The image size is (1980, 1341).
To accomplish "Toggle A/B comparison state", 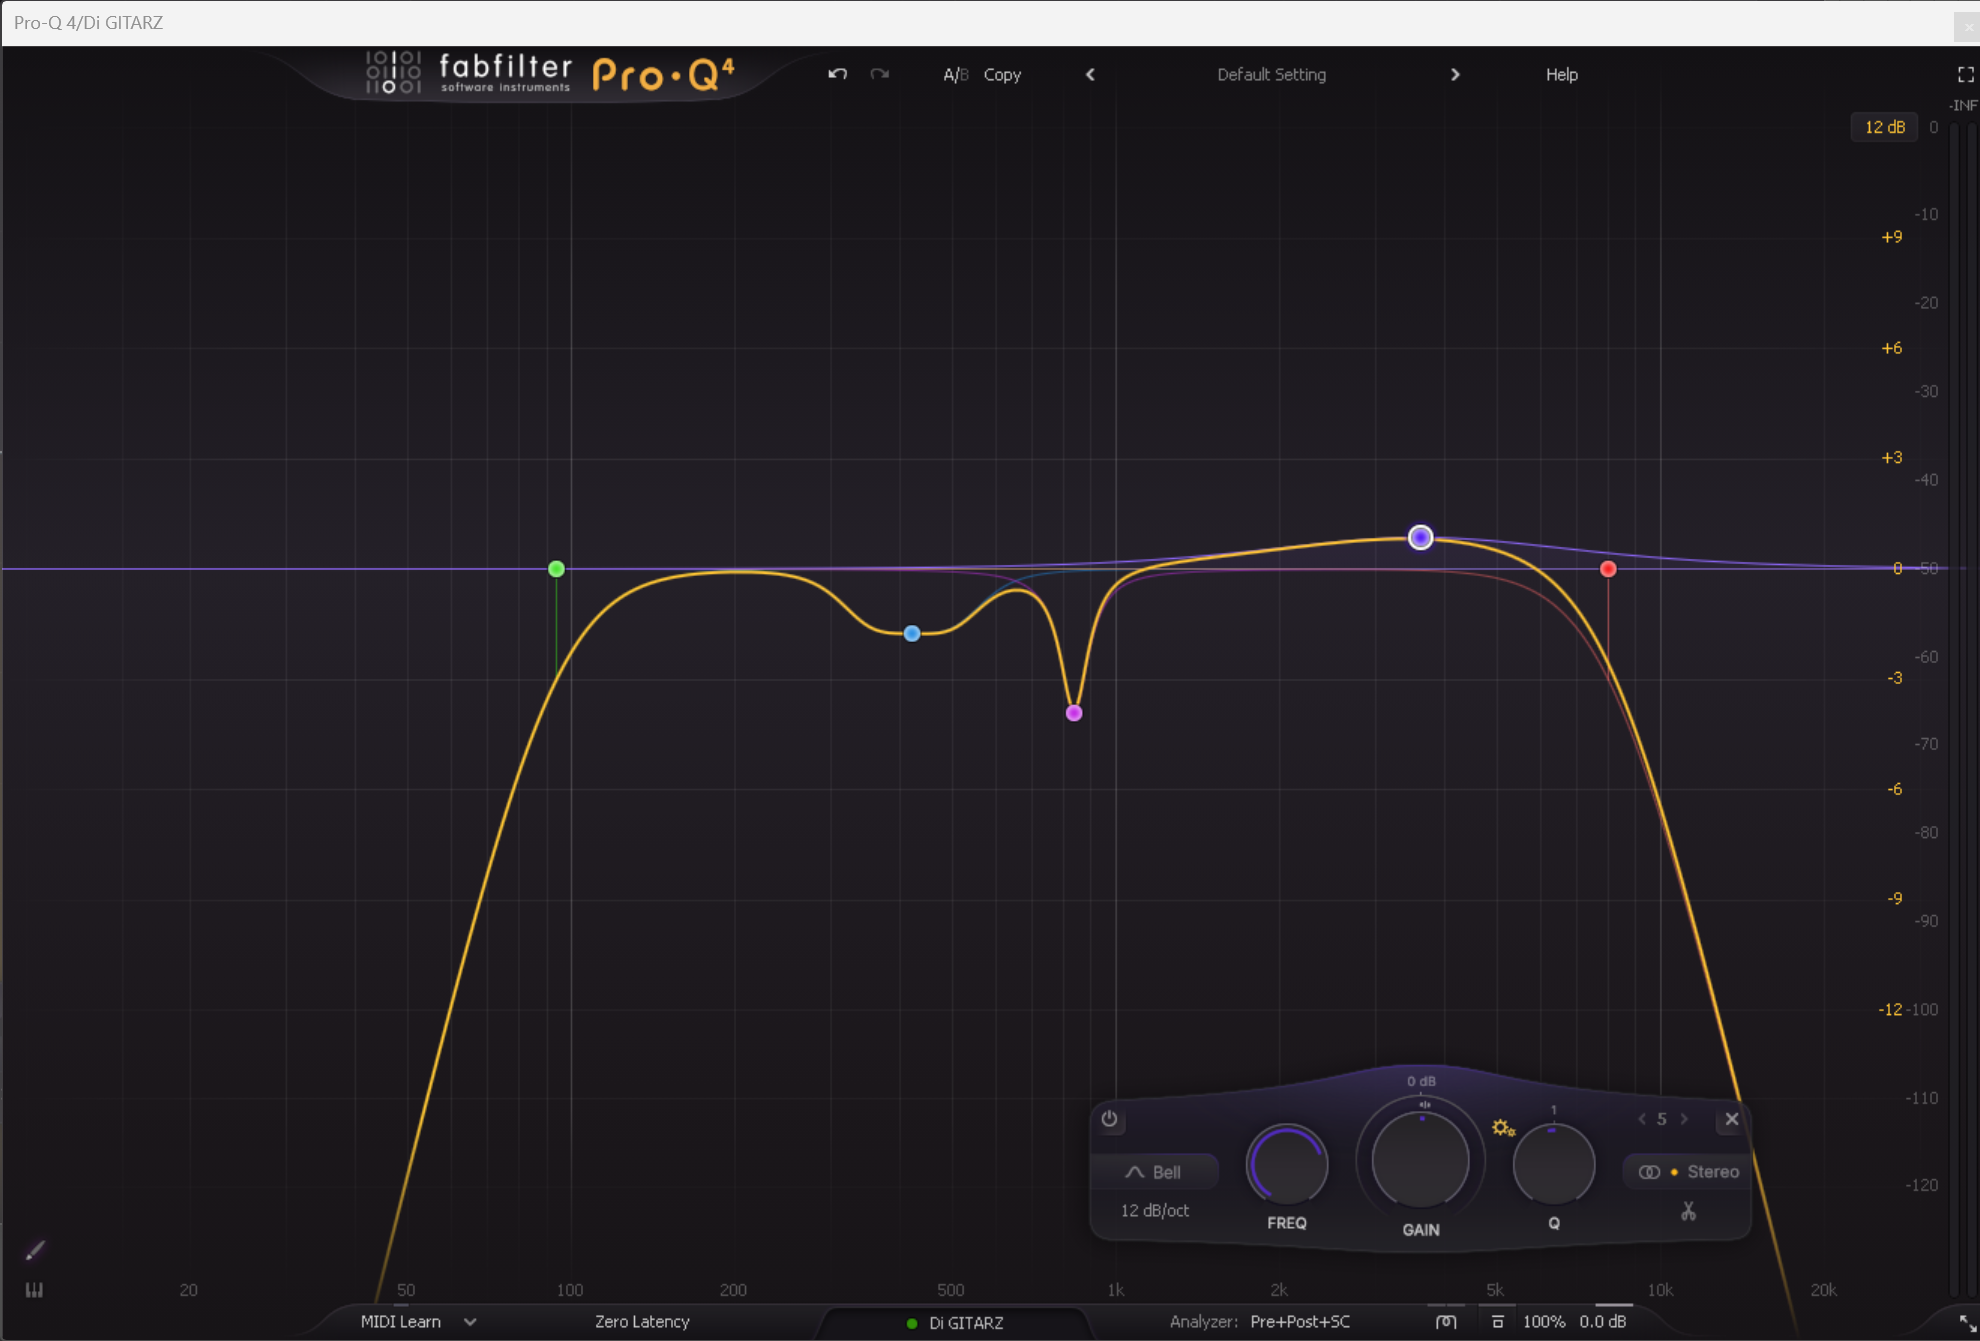I will click(954, 75).
